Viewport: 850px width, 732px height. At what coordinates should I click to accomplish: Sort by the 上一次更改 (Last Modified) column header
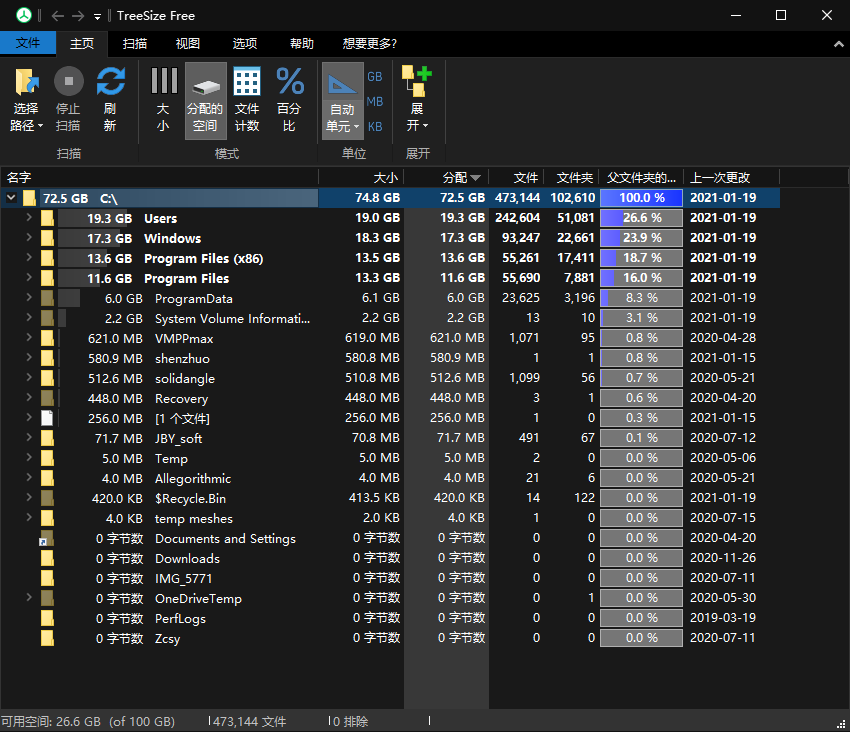(720, 177)
